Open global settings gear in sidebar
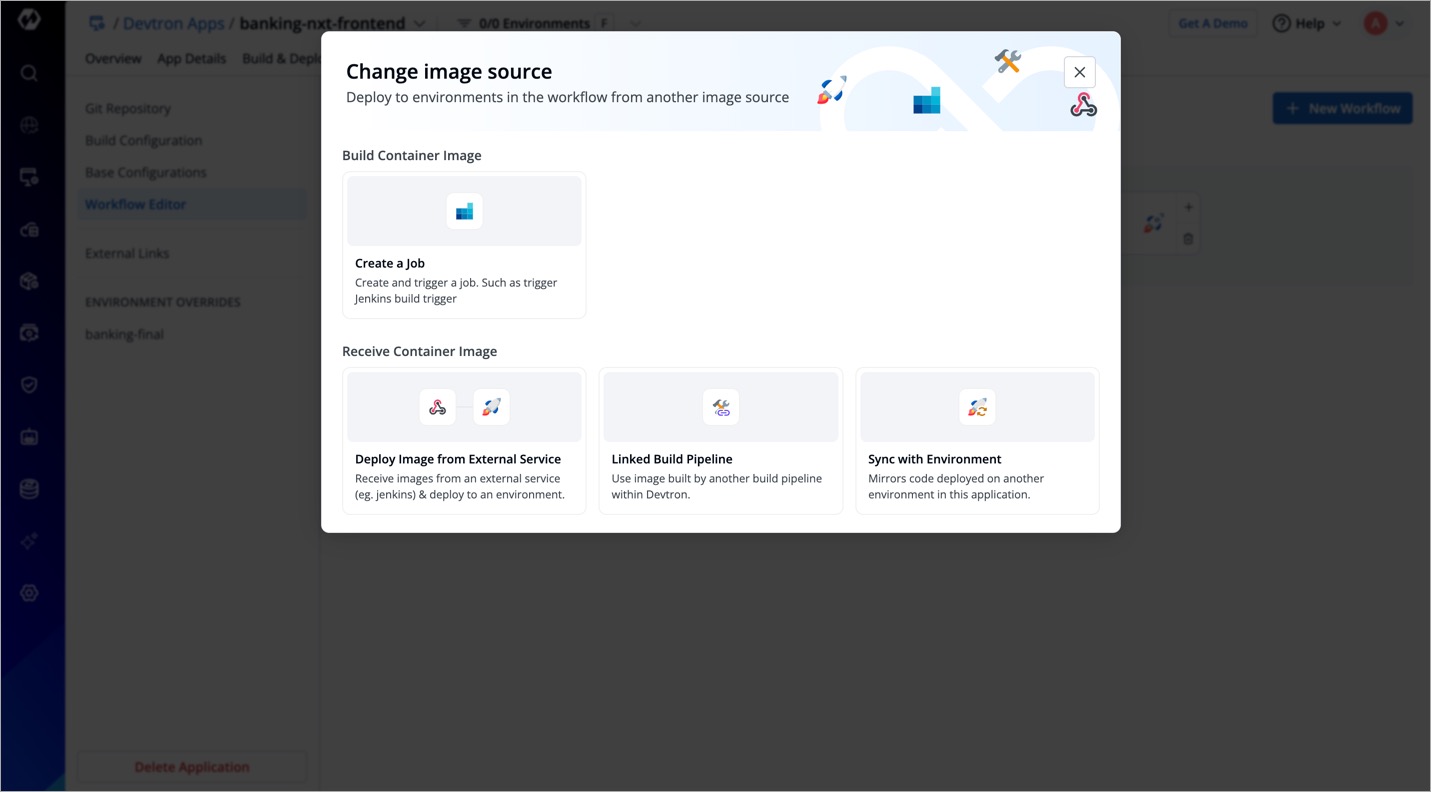 pyautogui.click(x=29, y=593)
